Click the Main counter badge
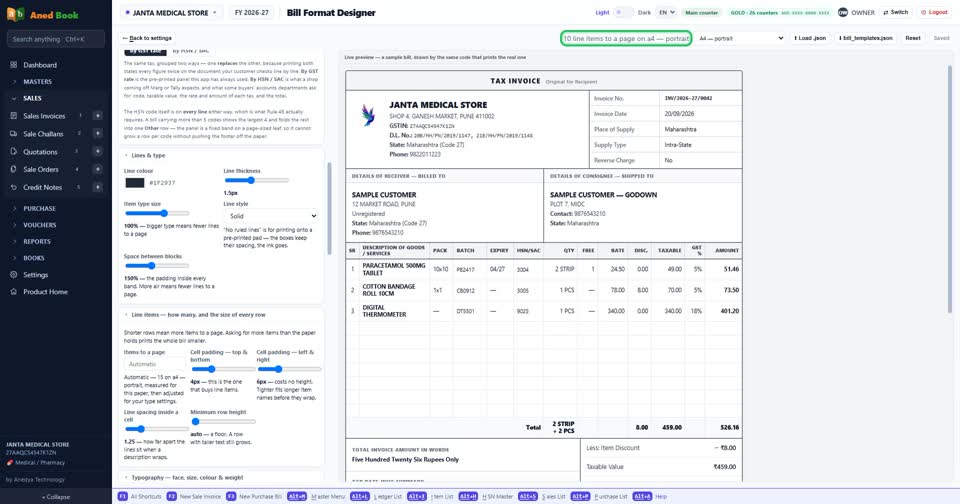The height and width of the screenshot is (504, 960). tap(701, 12)
